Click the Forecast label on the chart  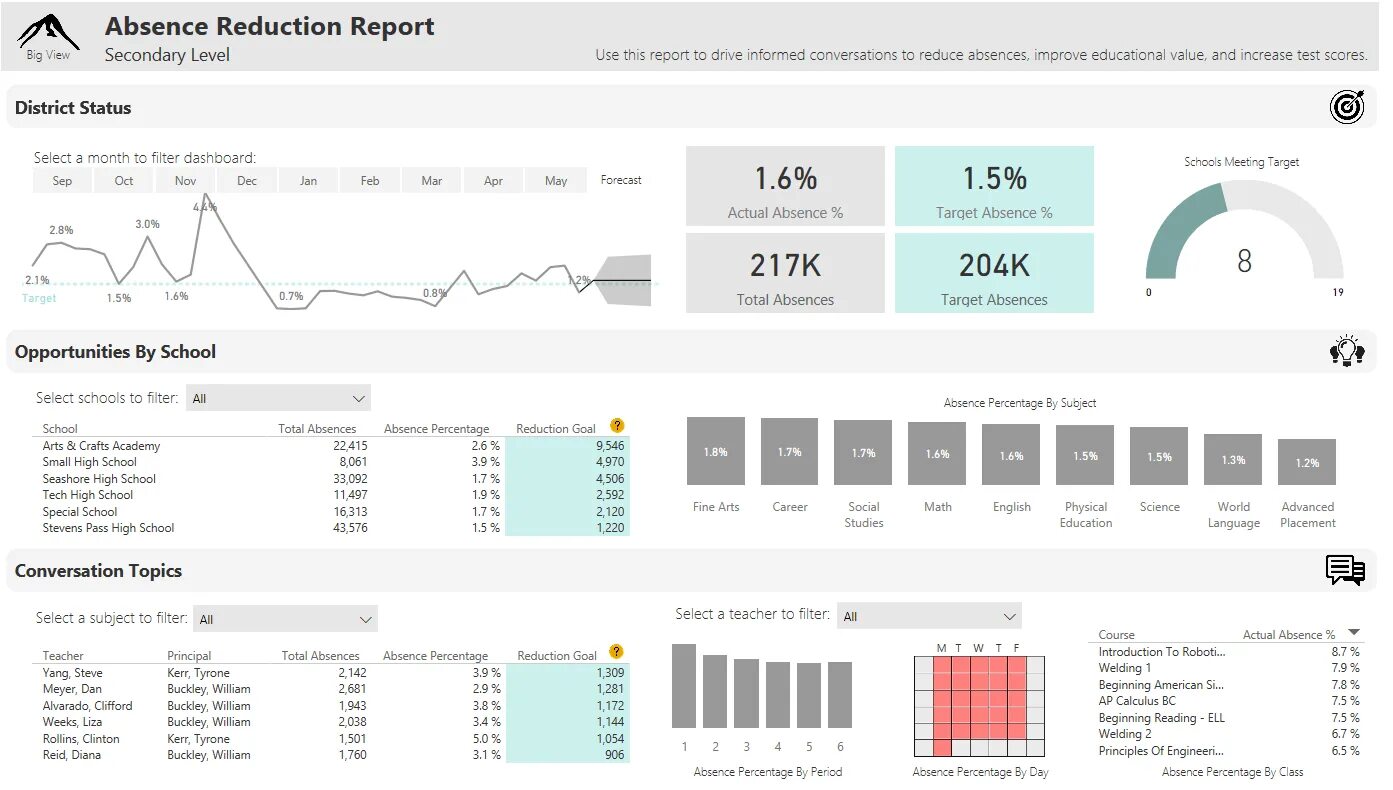[x=621, y=180]
